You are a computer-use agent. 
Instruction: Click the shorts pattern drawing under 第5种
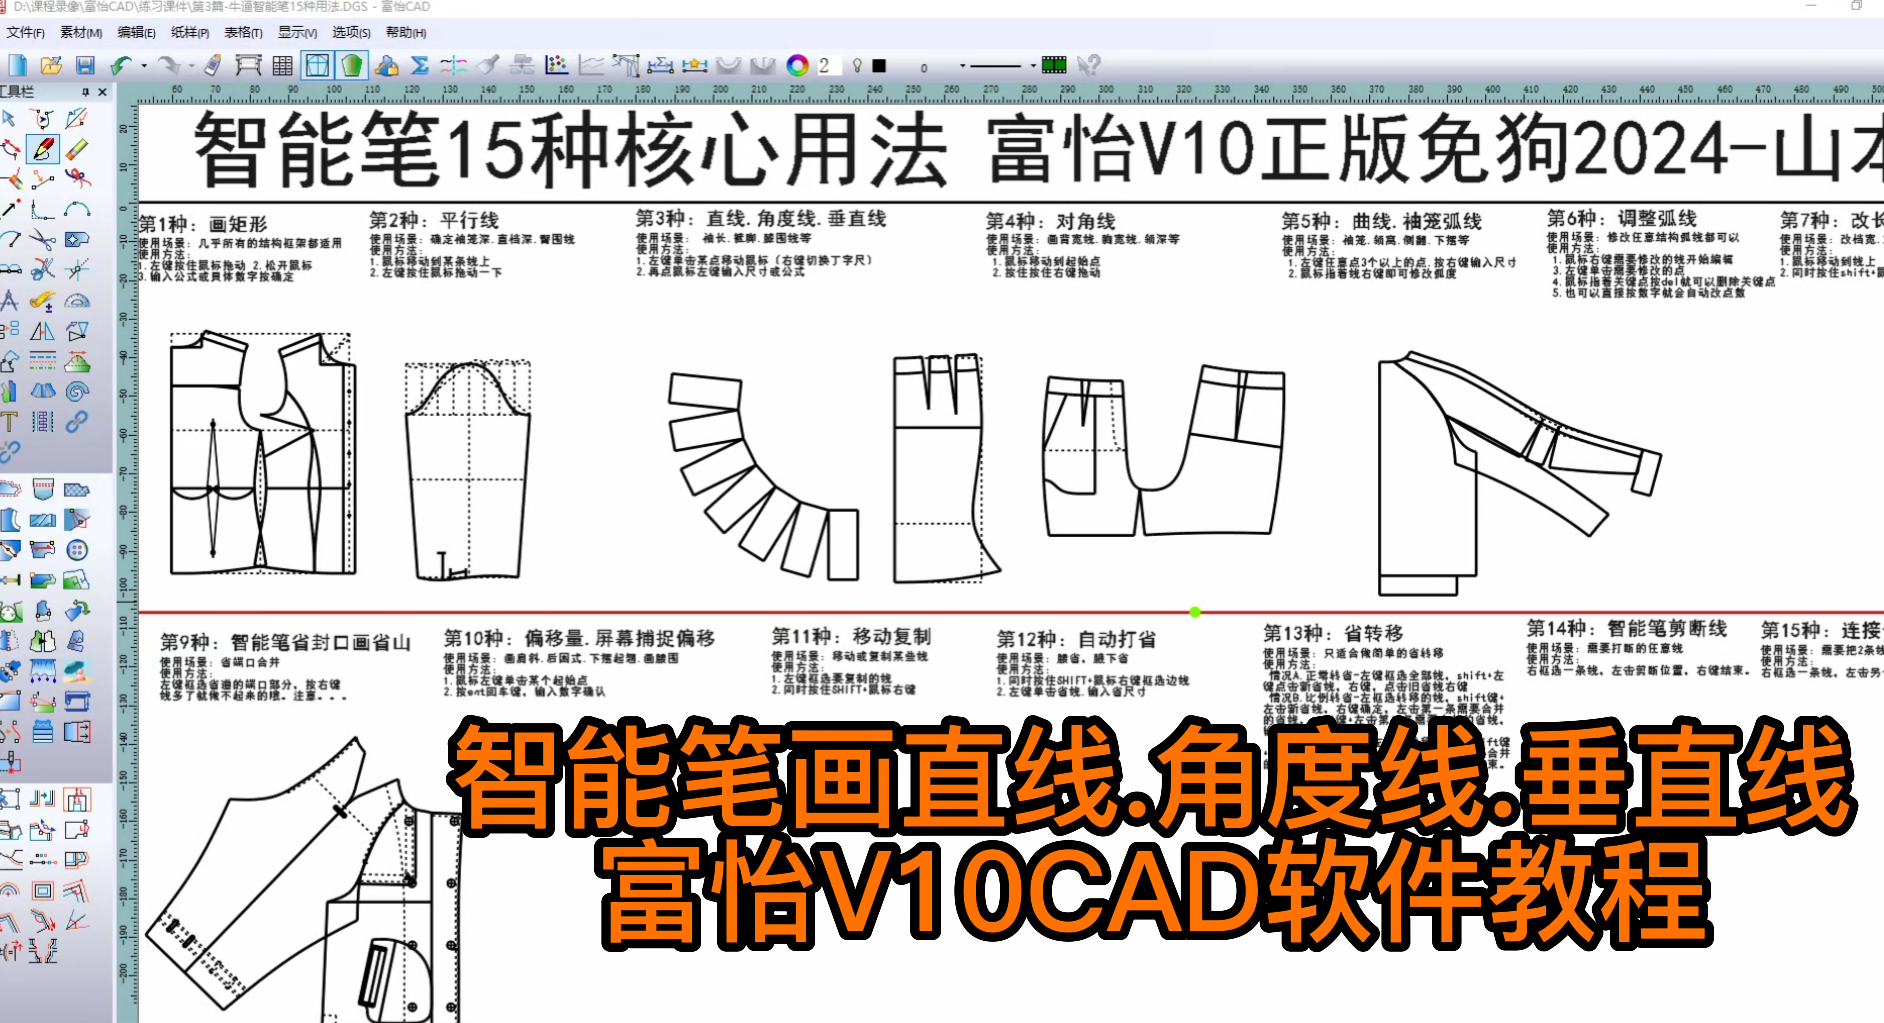pyautogui.click(x=1164, y=451)
